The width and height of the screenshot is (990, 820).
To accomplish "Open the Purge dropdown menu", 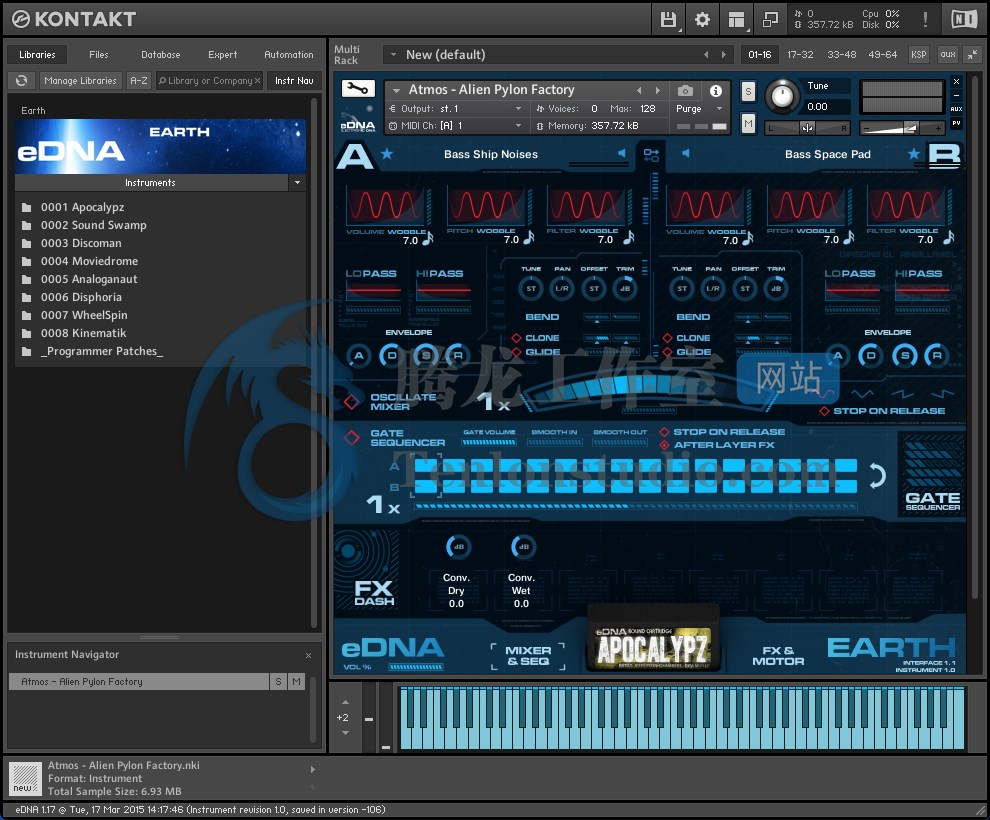I will click(719, 109).
